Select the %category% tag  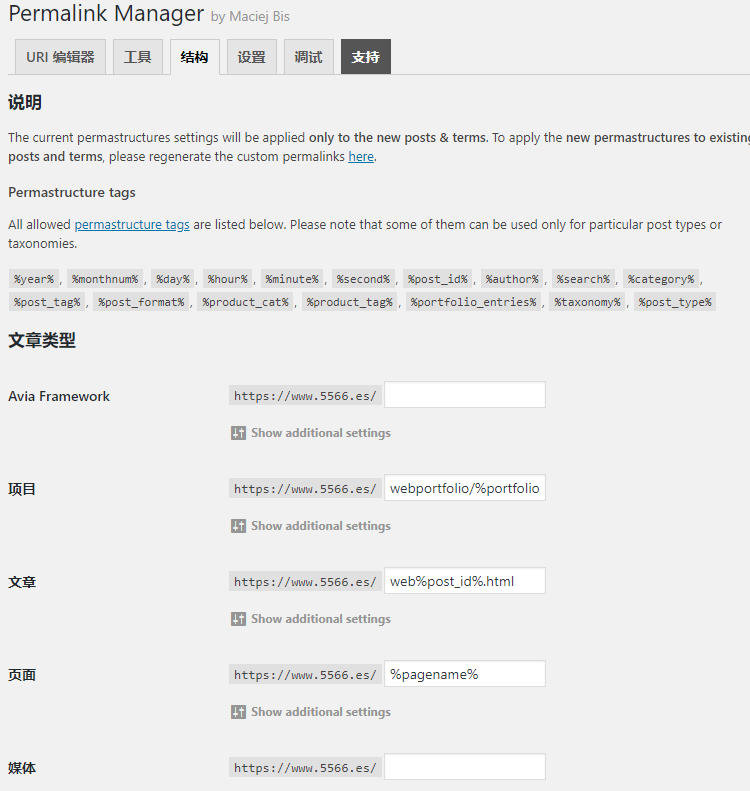point(661,279)
